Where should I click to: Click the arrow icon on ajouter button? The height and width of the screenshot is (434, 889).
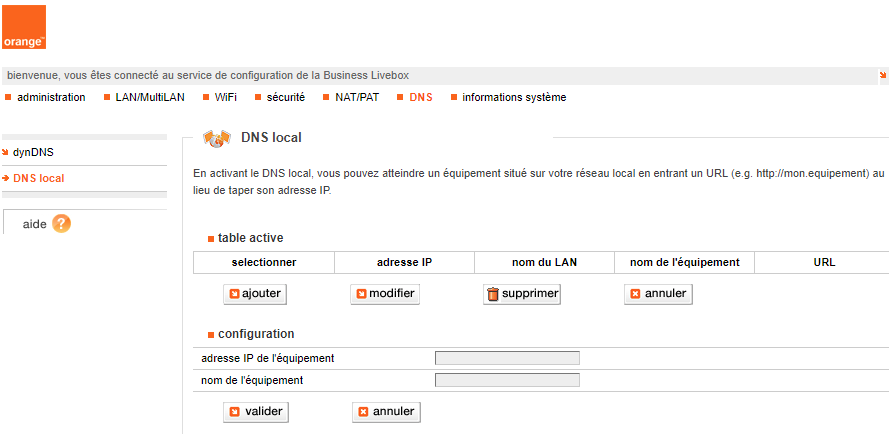pyautogui.click(x=234, y=294)
